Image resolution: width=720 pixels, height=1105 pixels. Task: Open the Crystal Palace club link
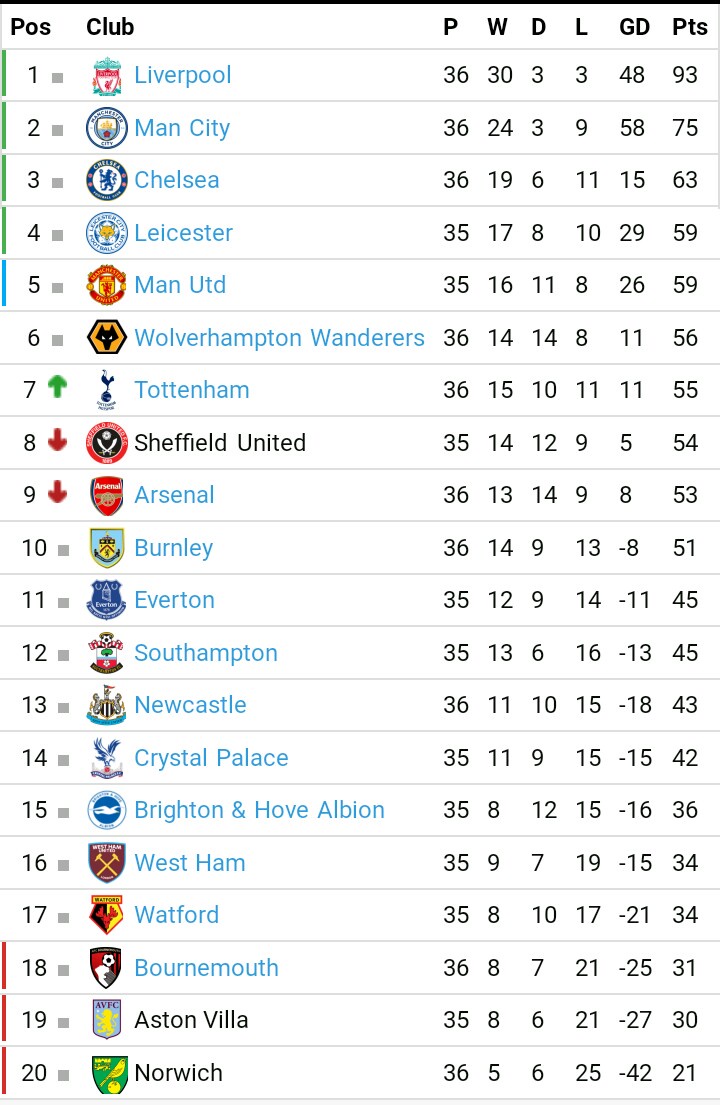coord(211,758)
